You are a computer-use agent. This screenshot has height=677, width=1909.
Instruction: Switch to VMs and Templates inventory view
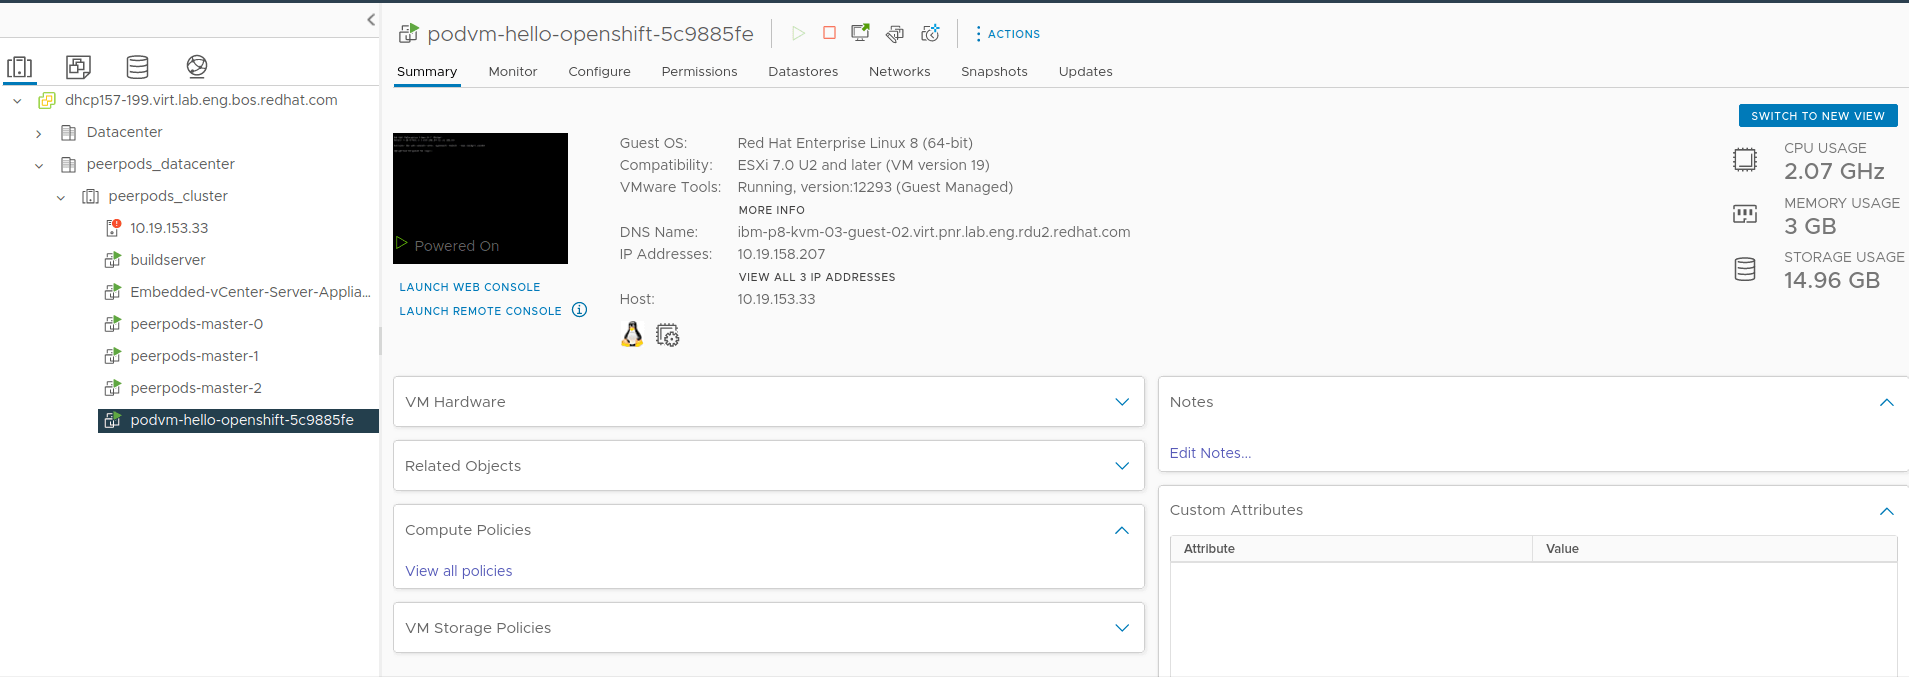78,67
